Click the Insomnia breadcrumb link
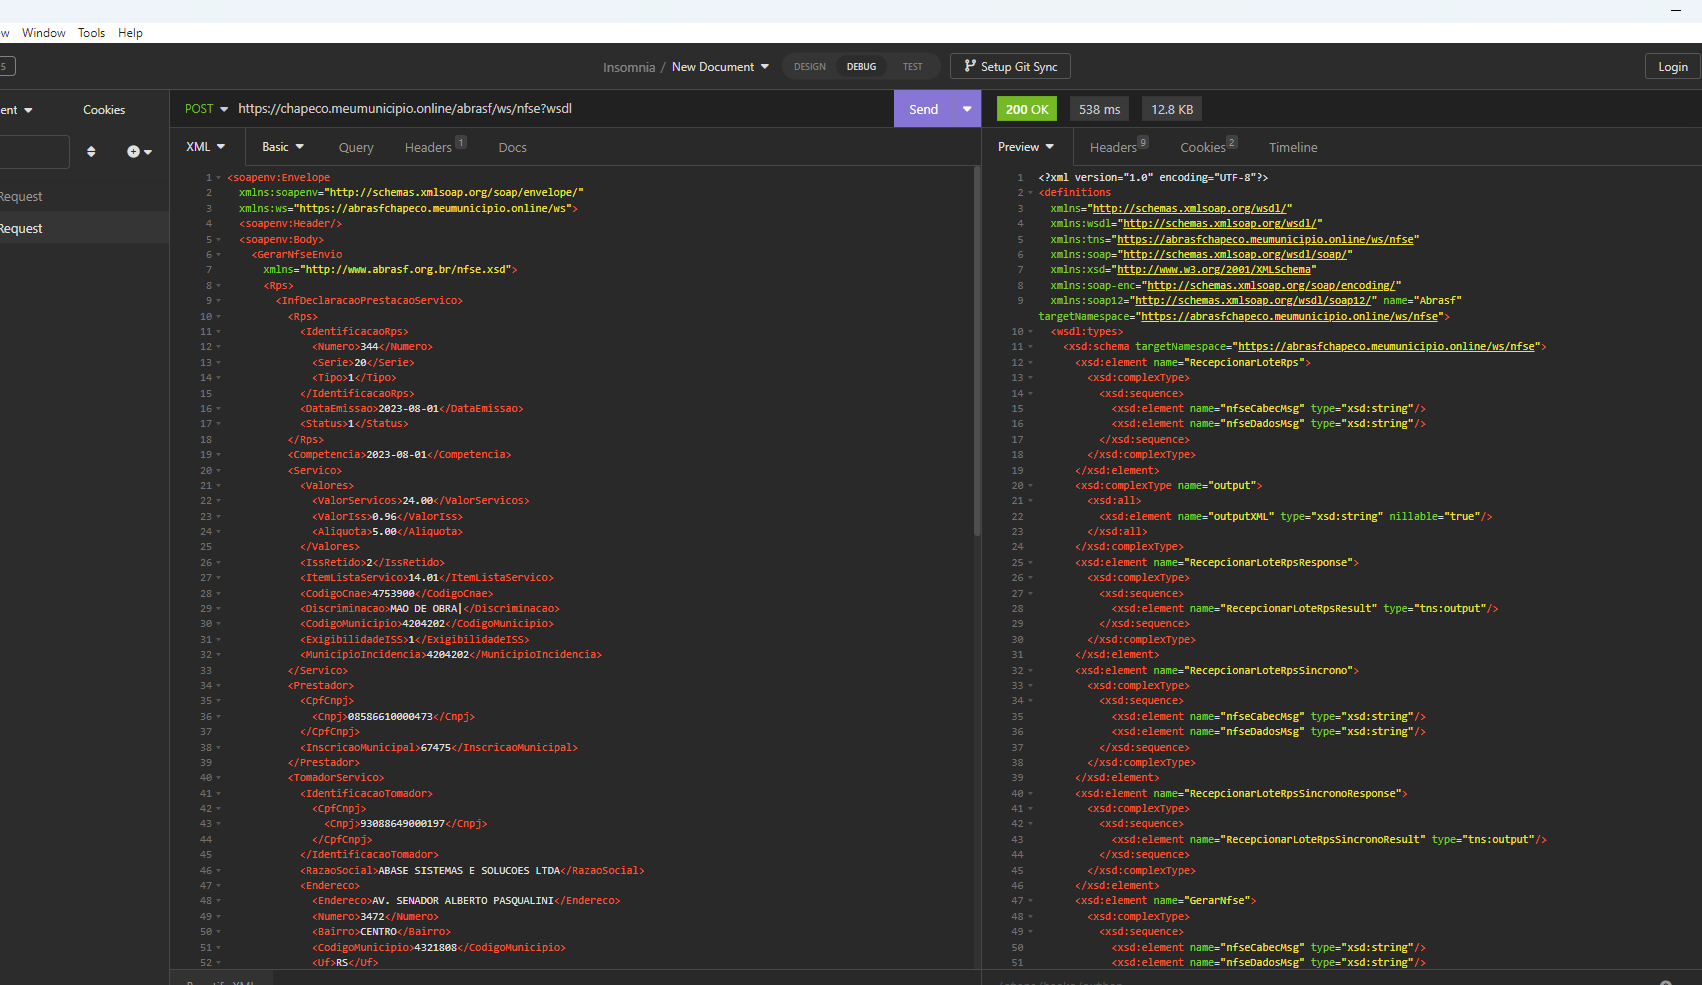This screenshot has width=1702, height=985. point(629,67)
